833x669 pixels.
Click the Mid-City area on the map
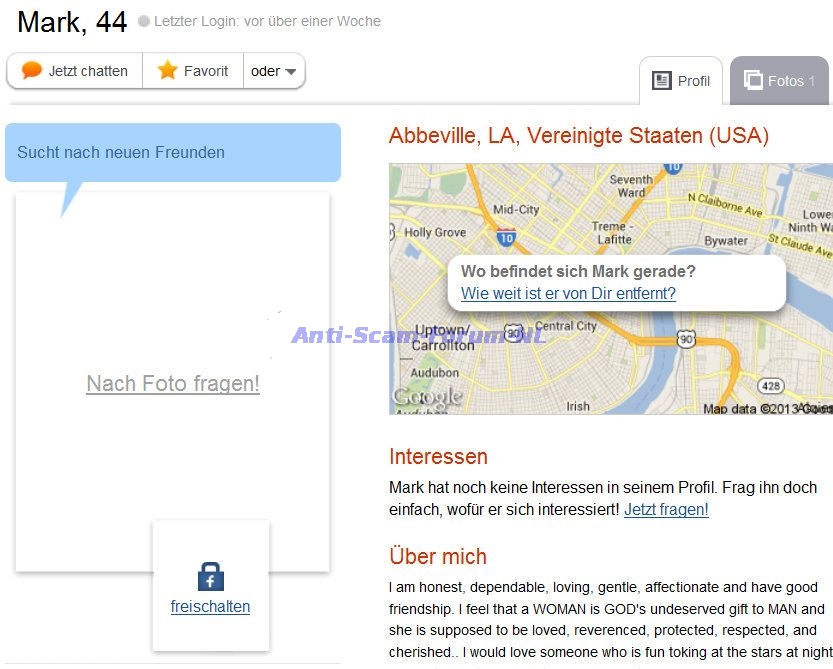coord(516,209)
